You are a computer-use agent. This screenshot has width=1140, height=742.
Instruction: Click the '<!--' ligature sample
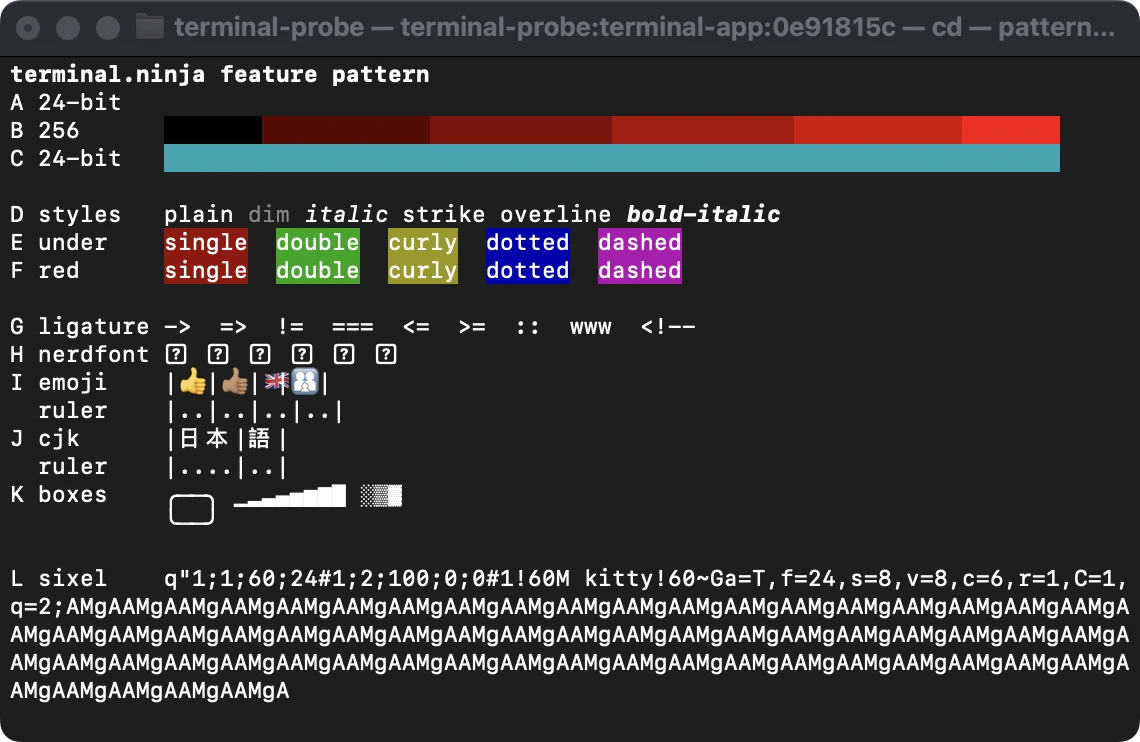[x=668, y=326]
